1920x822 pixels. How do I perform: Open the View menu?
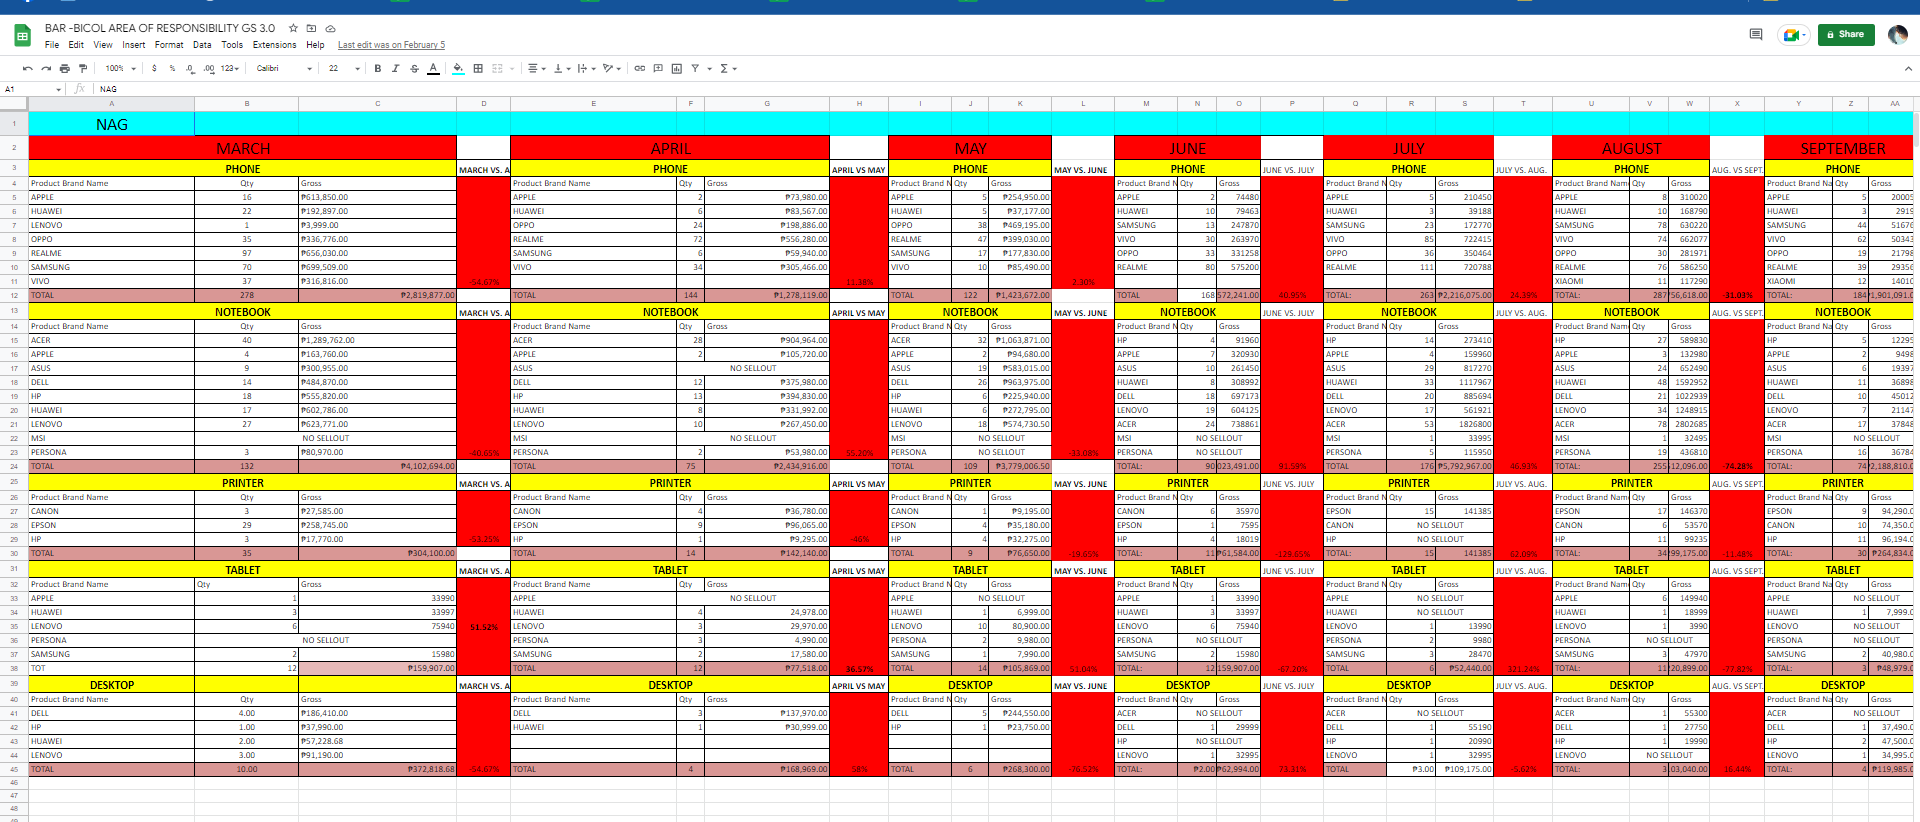pos(103,45)
